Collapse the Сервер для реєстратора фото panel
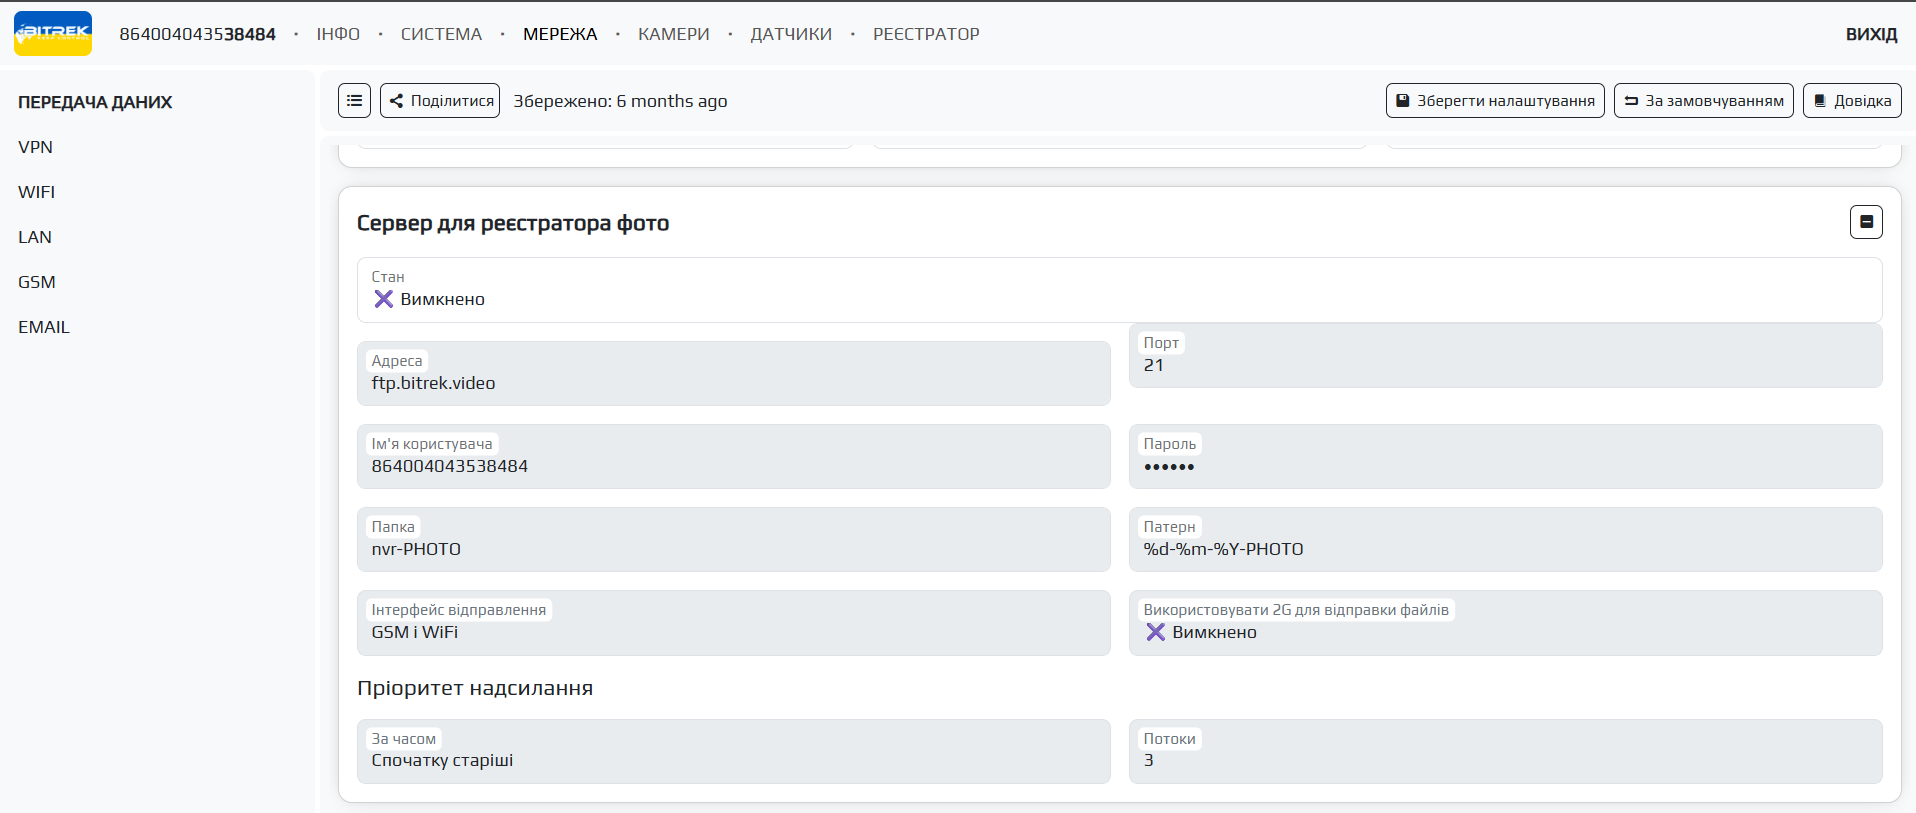This screenshot has height=813, width=1916. 1865,222
